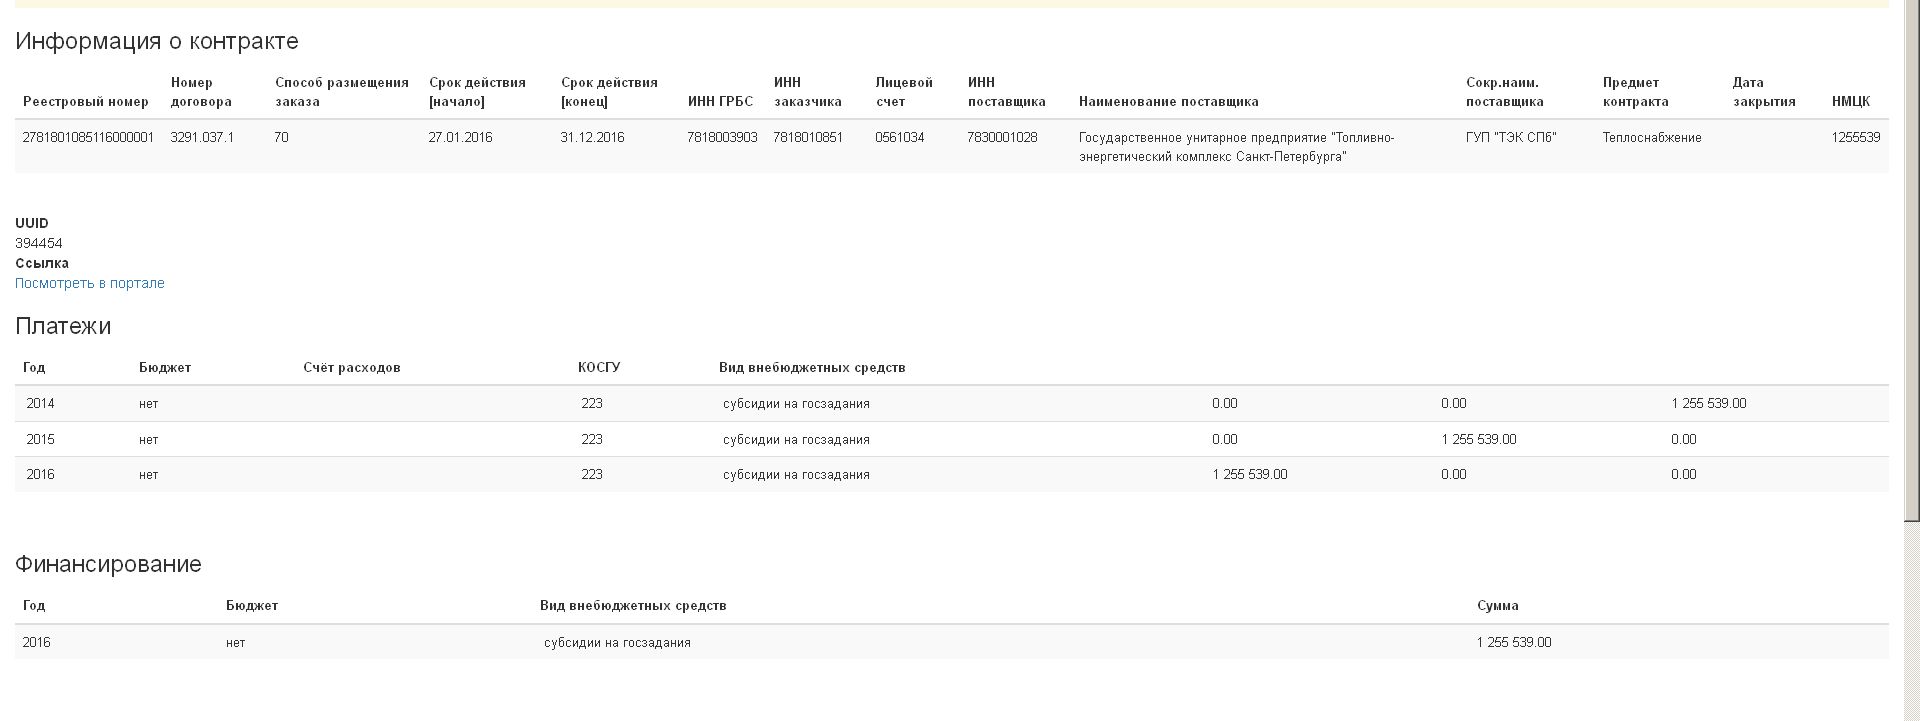Click the 'КОСГУ' column header
This screenshot has width=1920, height=721.
tap(598, 367)
